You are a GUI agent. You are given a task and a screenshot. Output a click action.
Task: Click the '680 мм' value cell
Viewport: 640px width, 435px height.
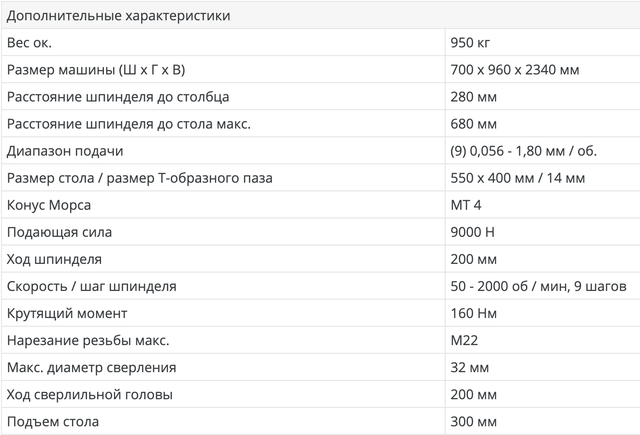pos(474,124)
